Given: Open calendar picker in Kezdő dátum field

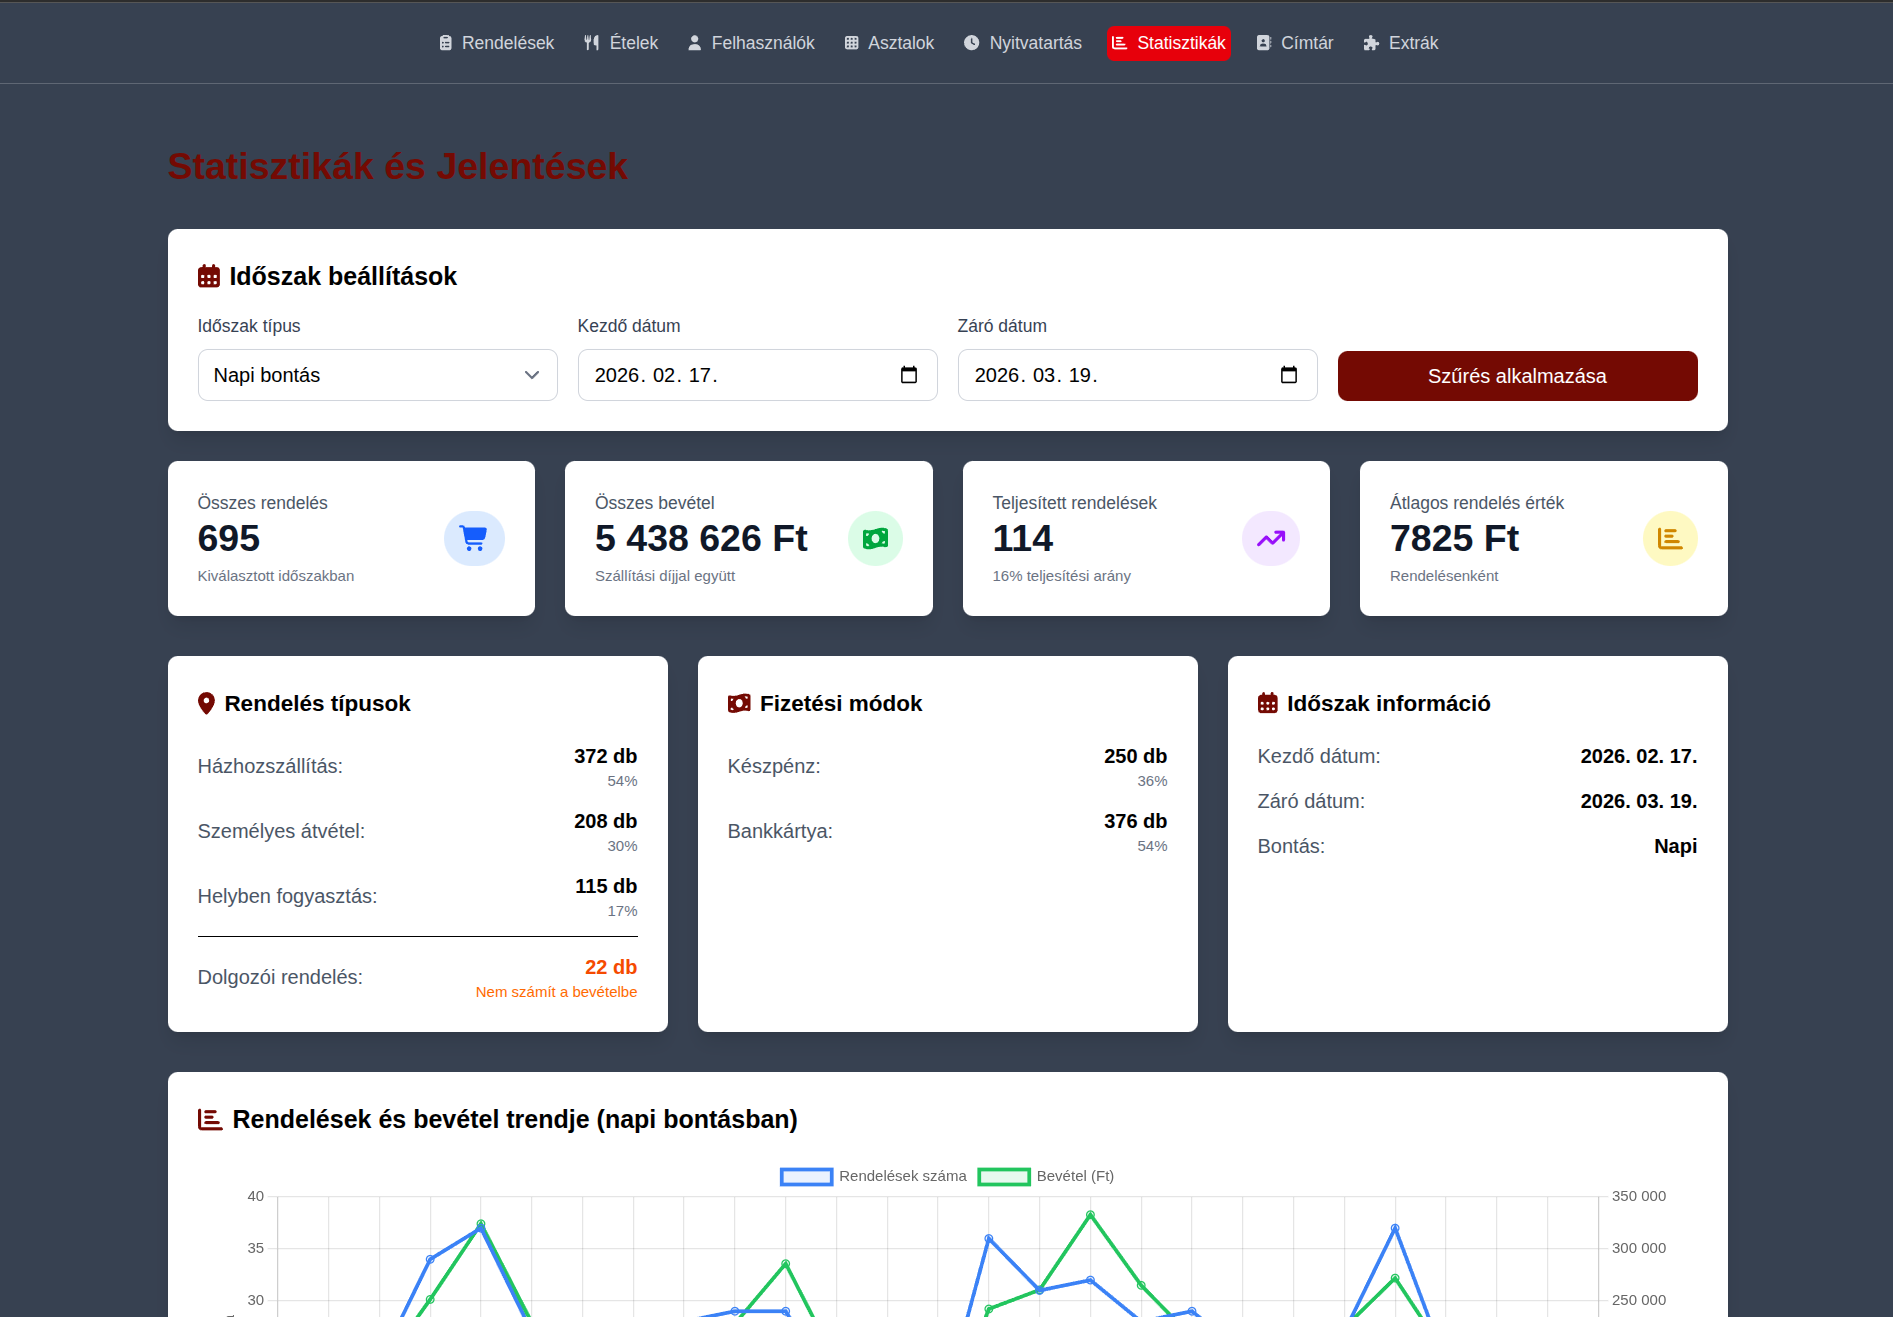Looking at the screenshot, I should [x=908, y=375].
